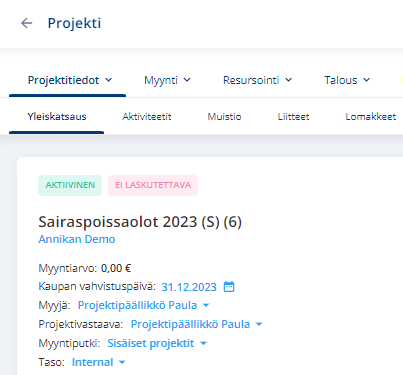
Task: Switch to the Liitteet sub-tab
Action: [293, 117]
